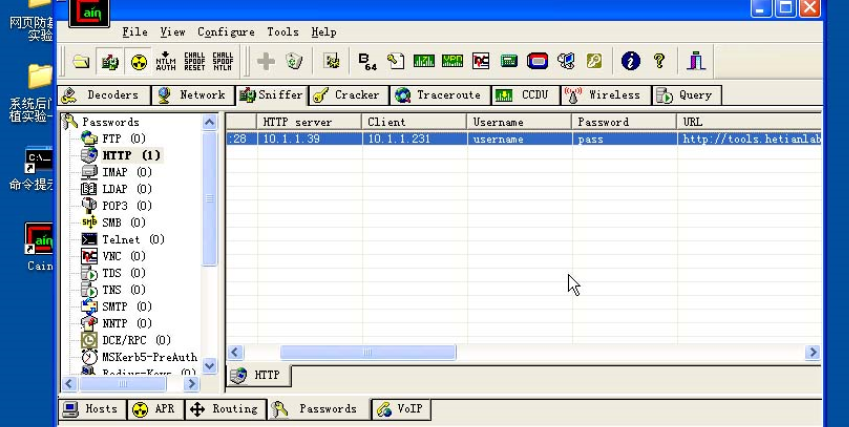Switch to the Traceroute tab
849x427 pixels.
[440, 95]
